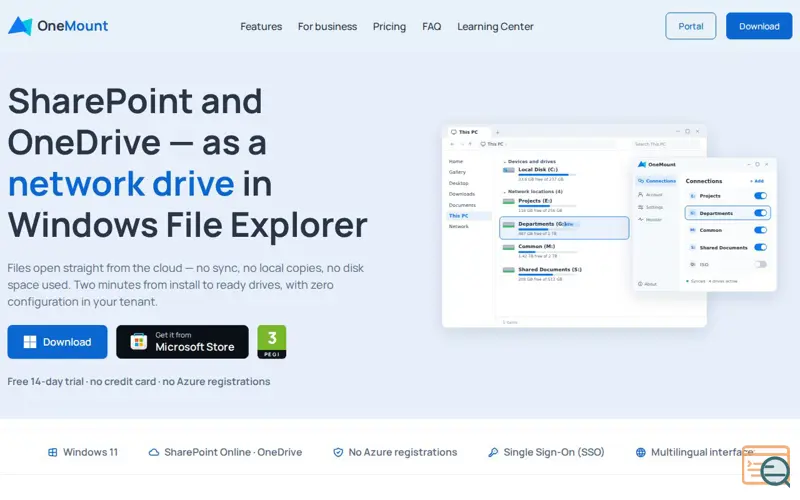Image resolution: width=800 pixels, height=500 pixels.
Task: Select the Departments (G:) network drive
Action: (564, 228)
